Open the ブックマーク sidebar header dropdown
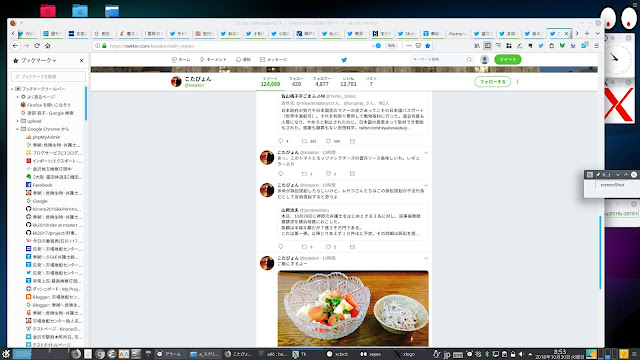Viewport: 640px width, 360px height. click(x=38, y=60)
